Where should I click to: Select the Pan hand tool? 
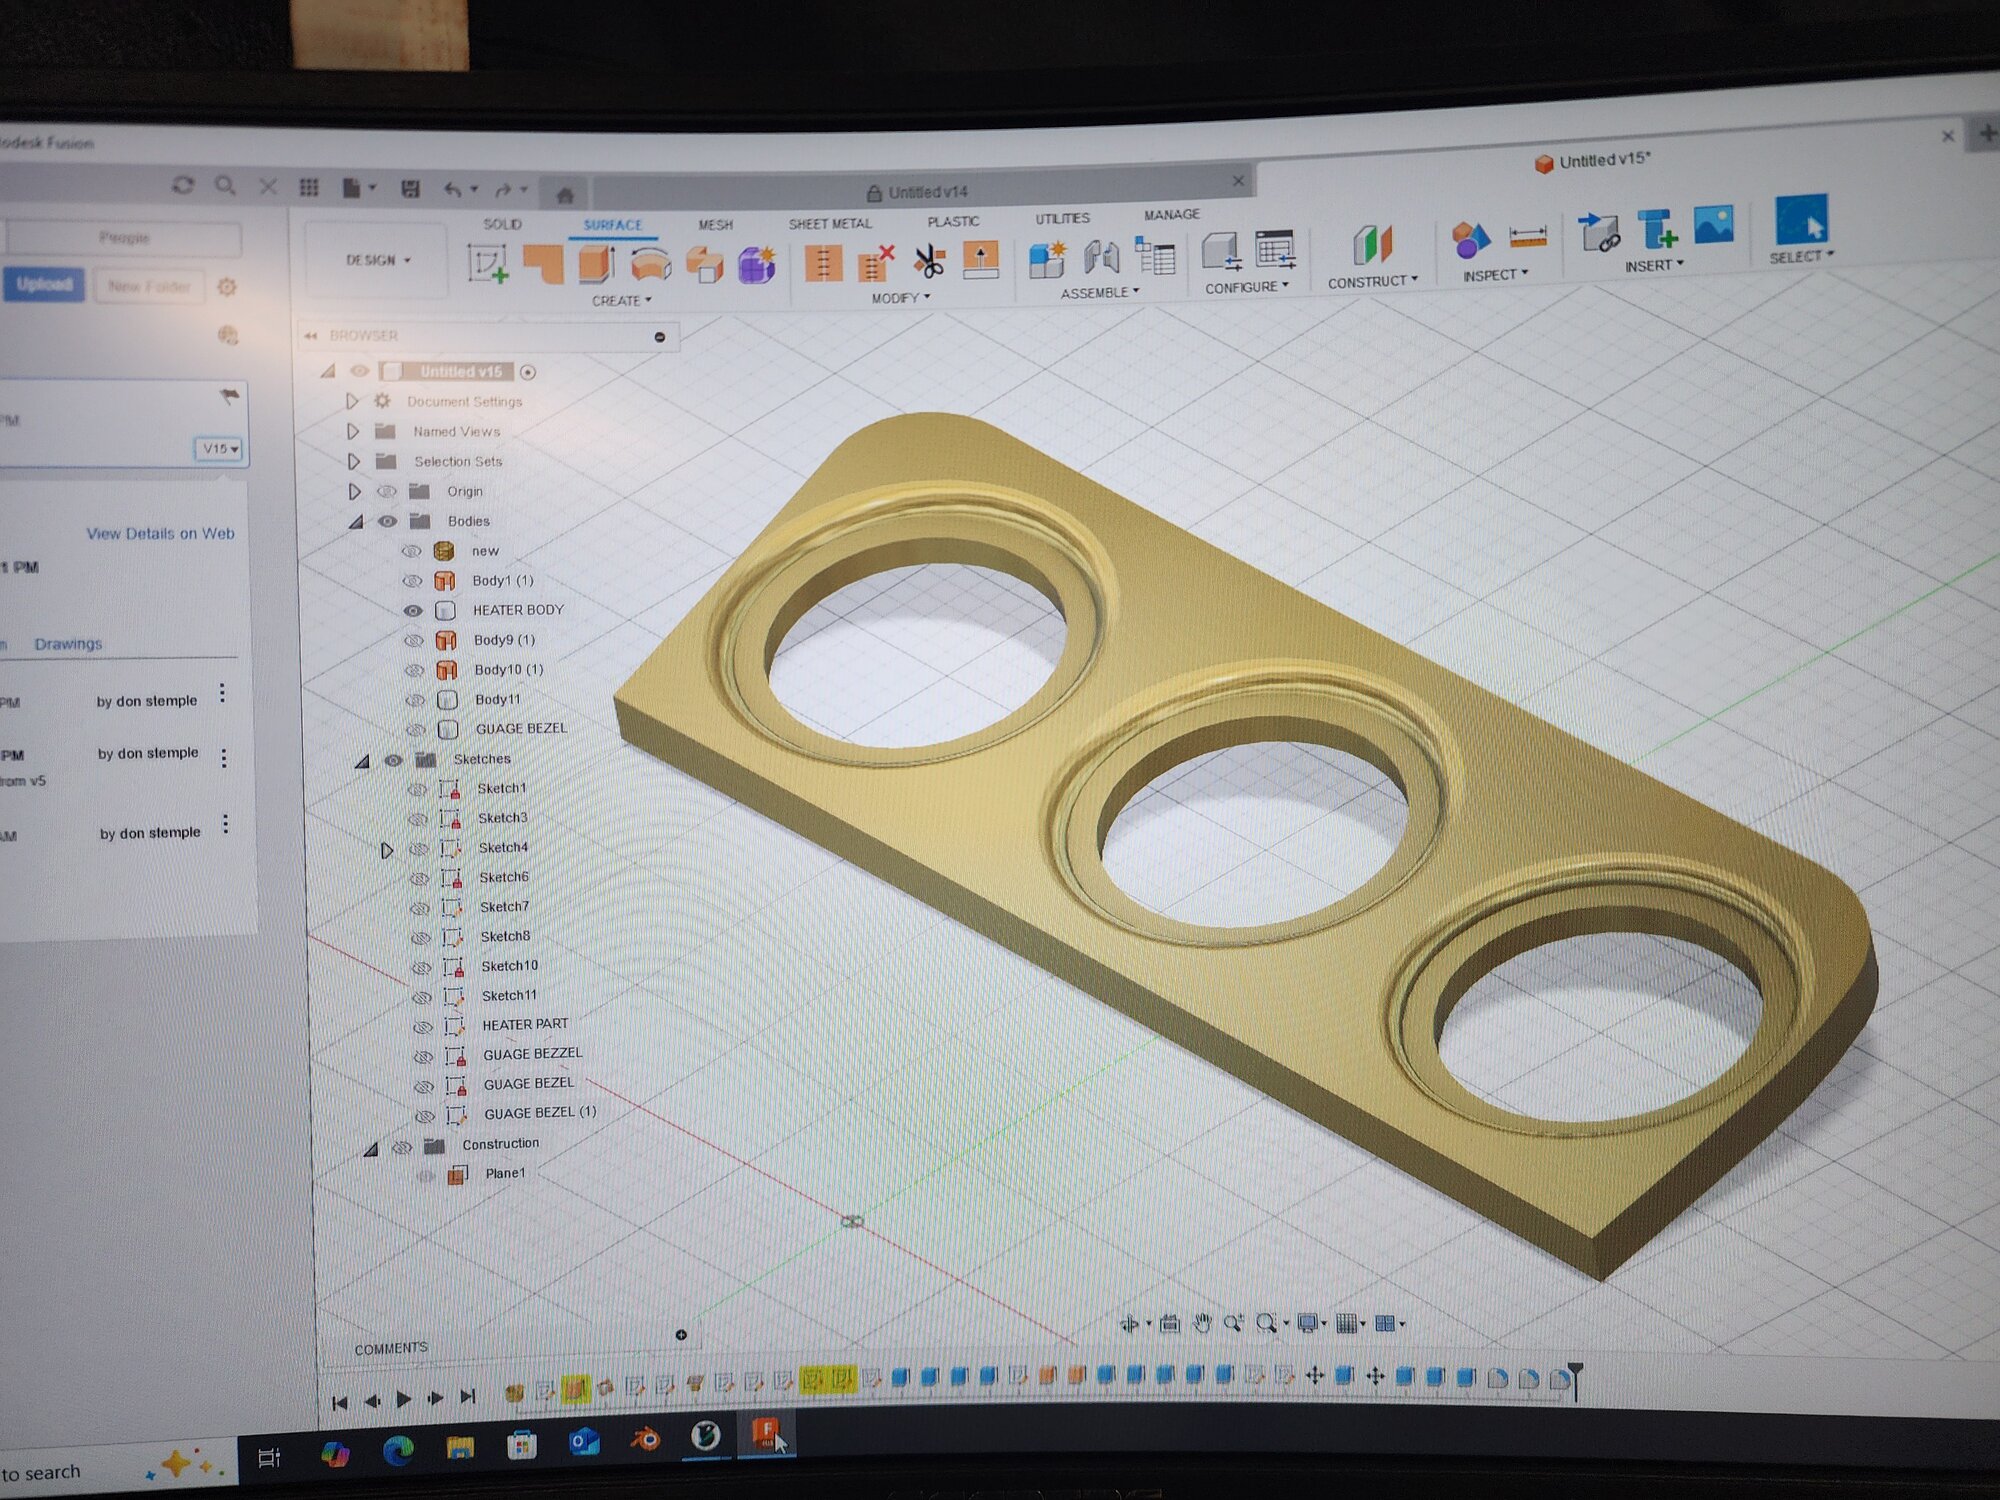pyautogui.click(x=1202, y=1324)
